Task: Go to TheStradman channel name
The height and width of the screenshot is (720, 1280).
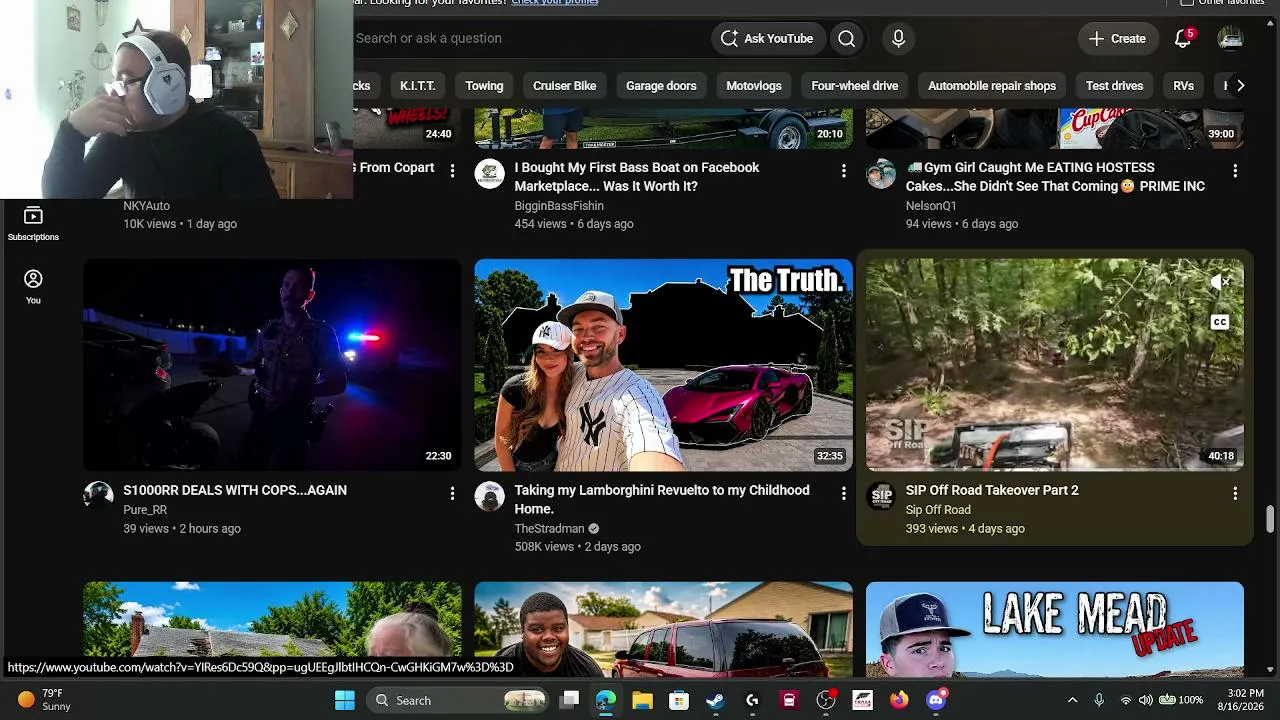Action: click(549, 528)
